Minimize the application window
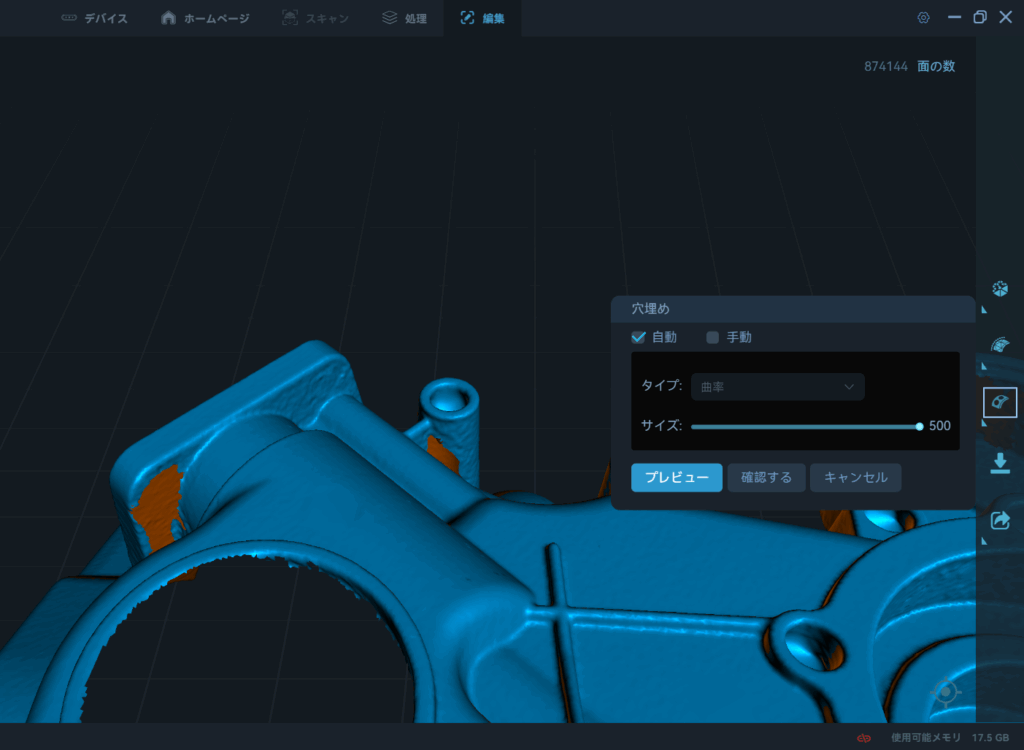 954,17
